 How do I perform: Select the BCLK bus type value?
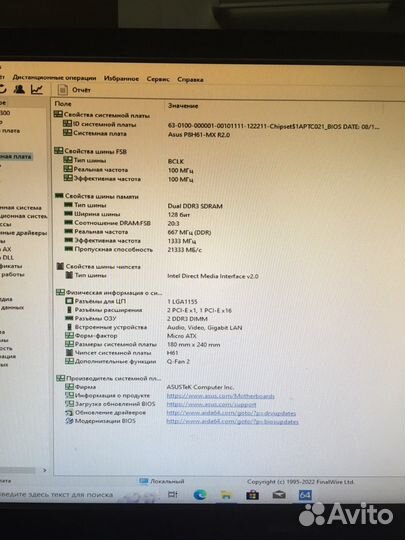pyautogui.click(x=176, y=162)
